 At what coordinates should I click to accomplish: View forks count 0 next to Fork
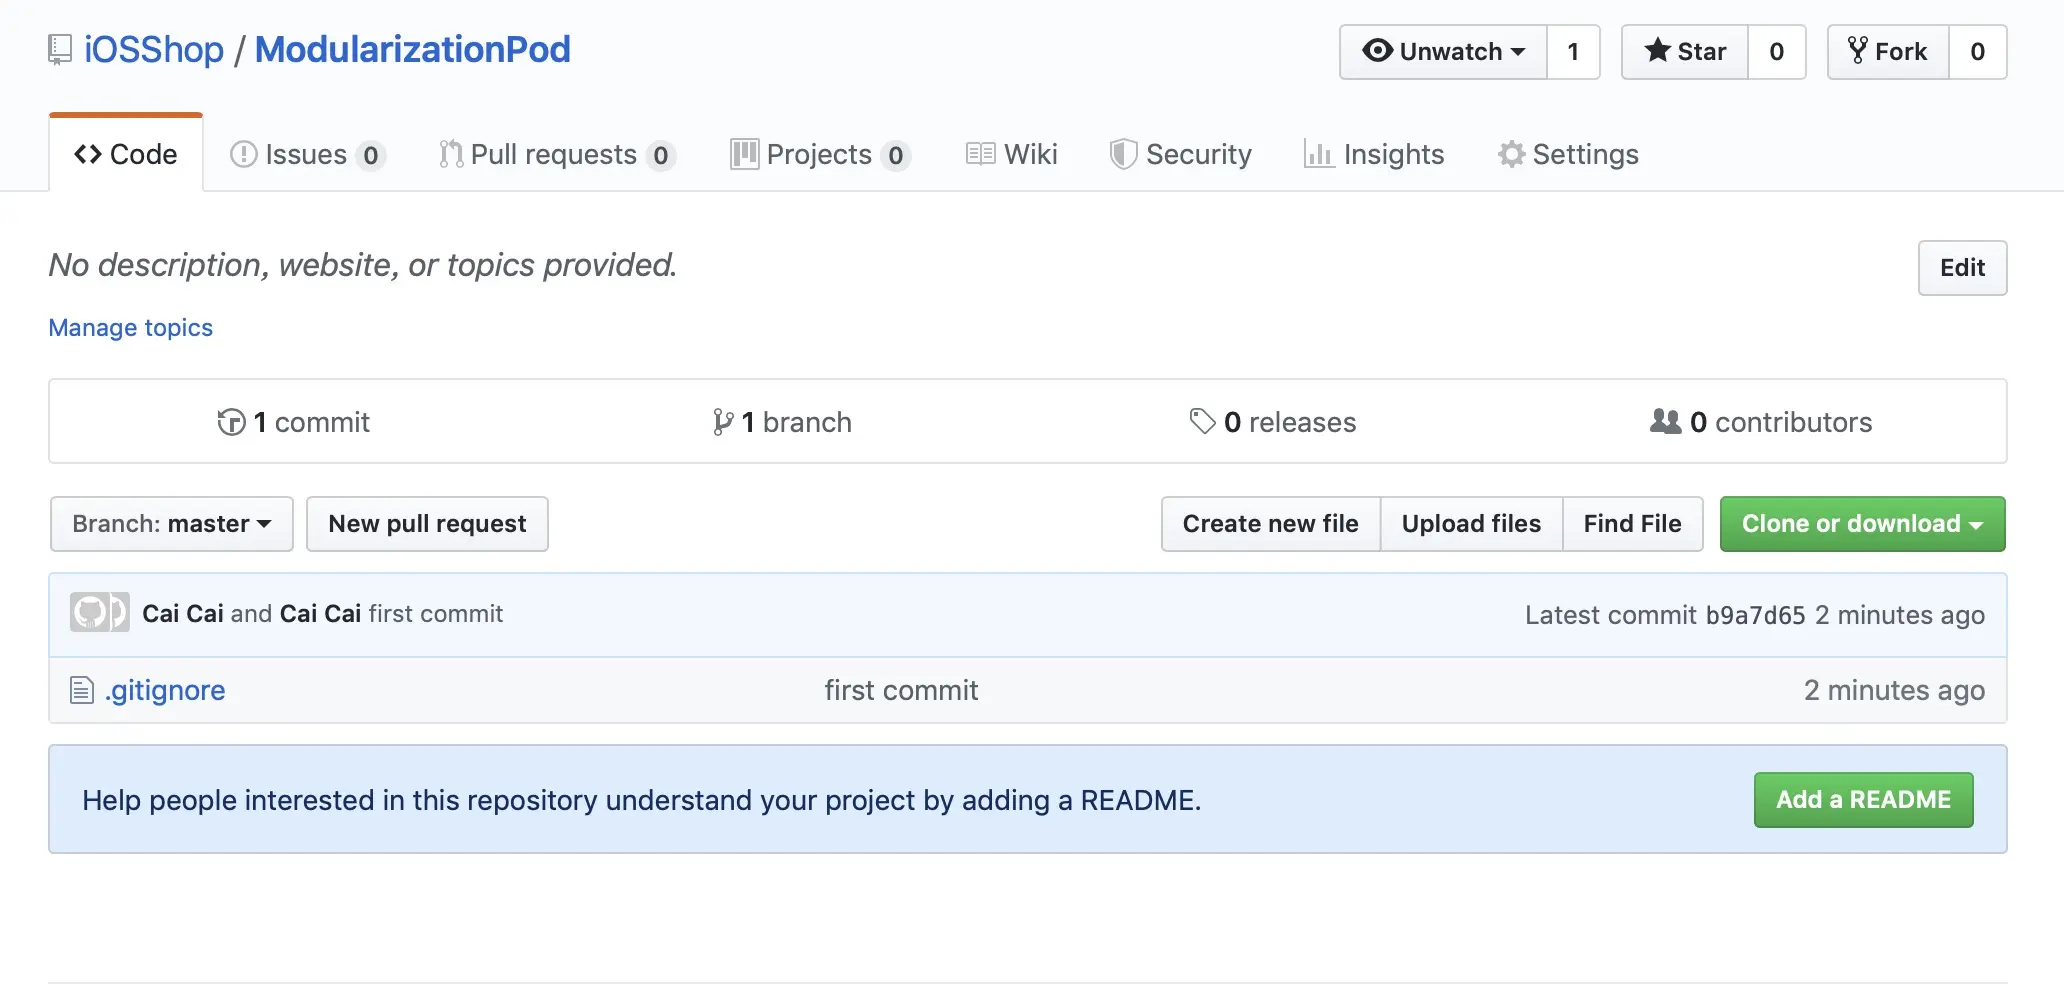pos(1977,52)
